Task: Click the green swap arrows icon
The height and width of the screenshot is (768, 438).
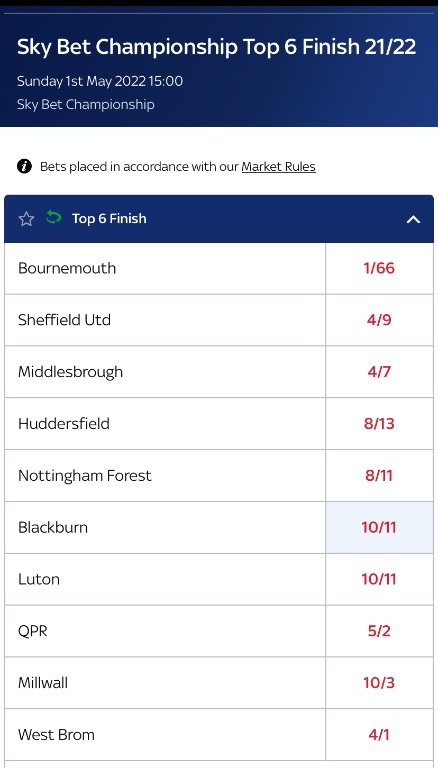Action: point(53,217)
